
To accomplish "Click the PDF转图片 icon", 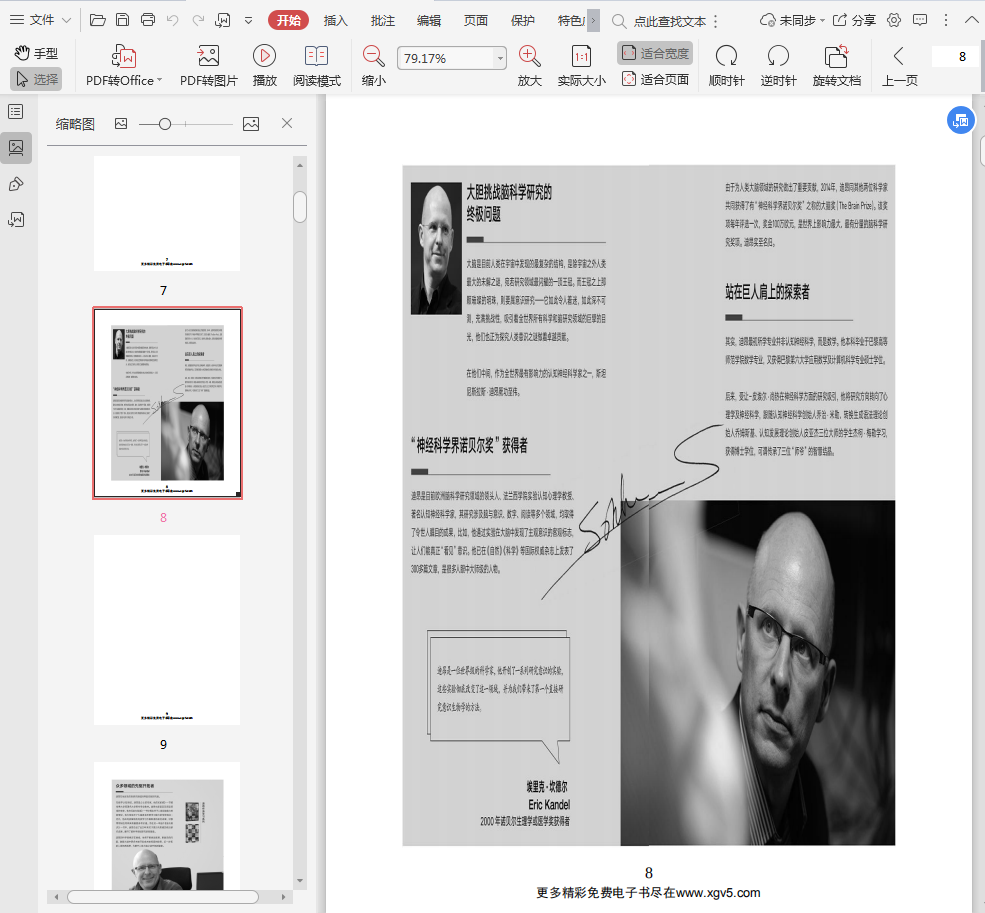I will click(x=208, y=57).
